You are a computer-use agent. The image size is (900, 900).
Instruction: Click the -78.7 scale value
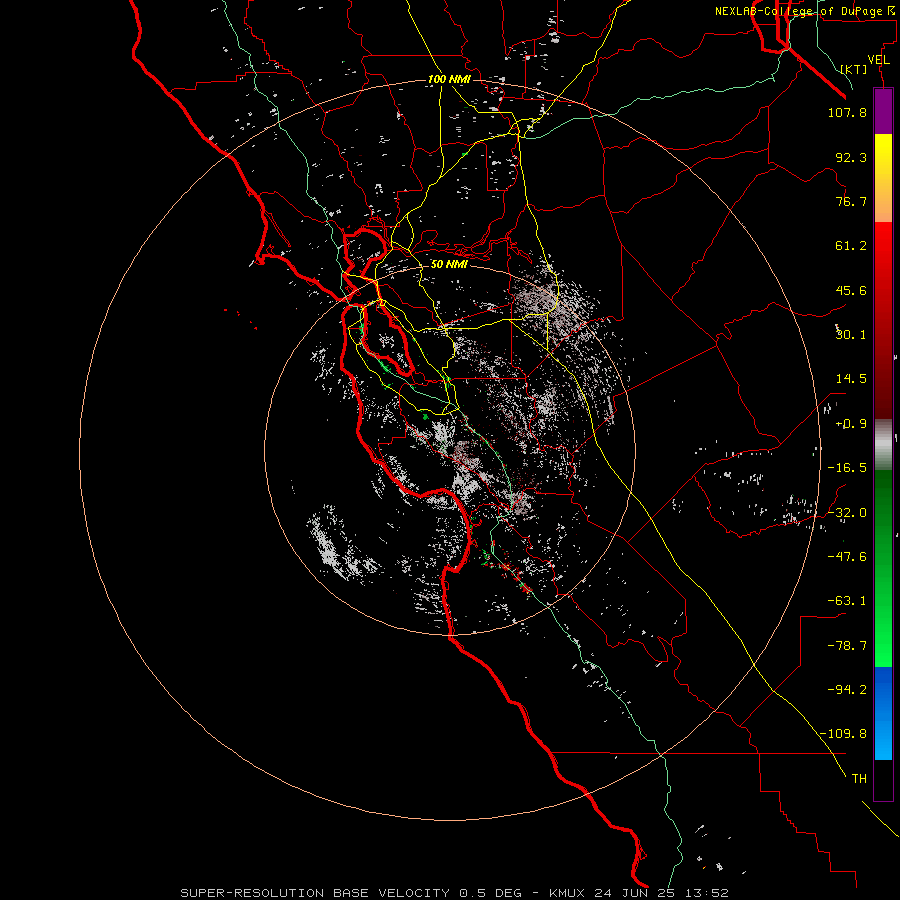[x=847, y=646]
